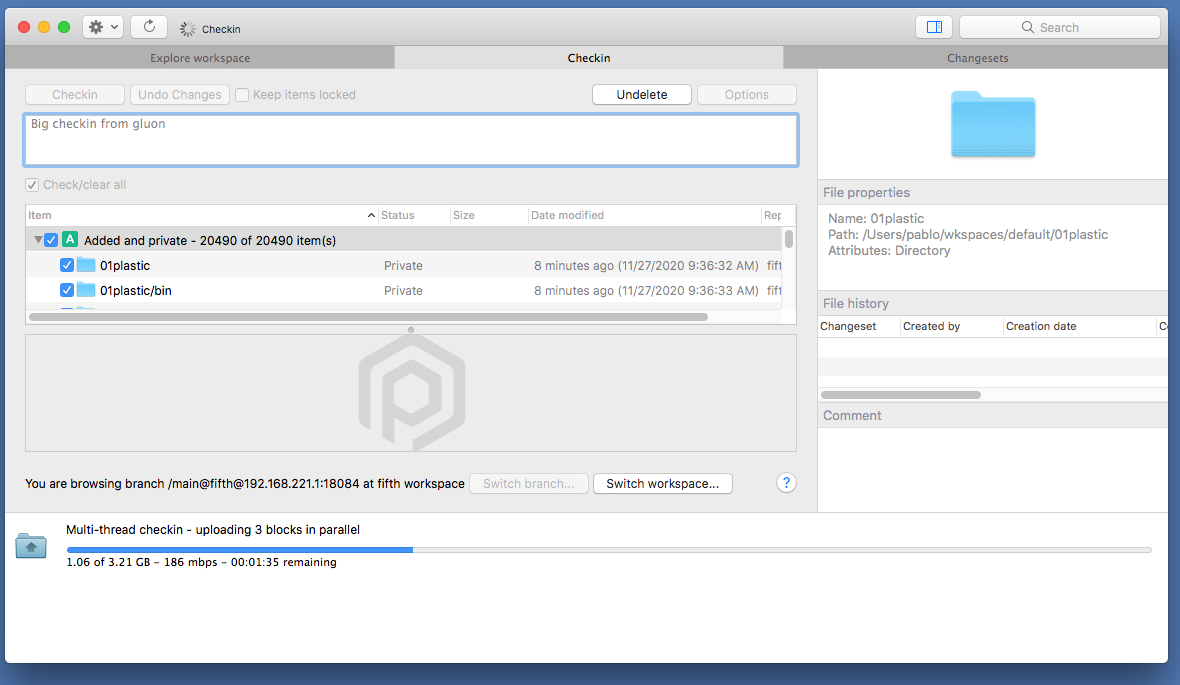Toggle the Check/clear all checkbox
The height and width of the screenshot is (685, 1180).
pyautogui.click(x=34, y=184)
